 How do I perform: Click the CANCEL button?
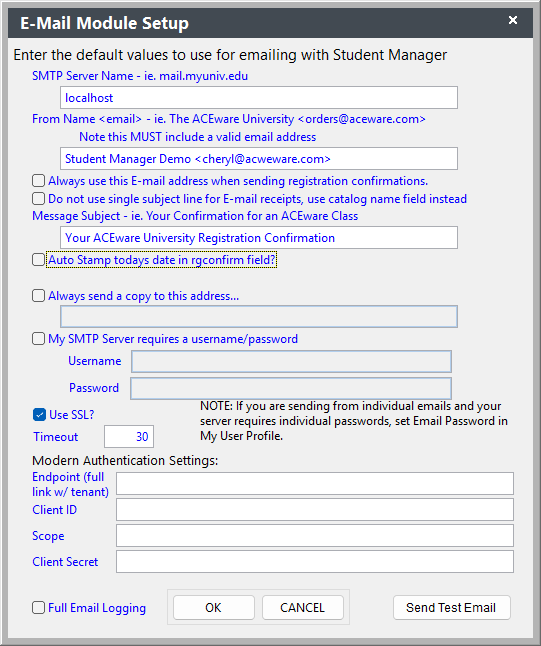[x=302, y=607]
